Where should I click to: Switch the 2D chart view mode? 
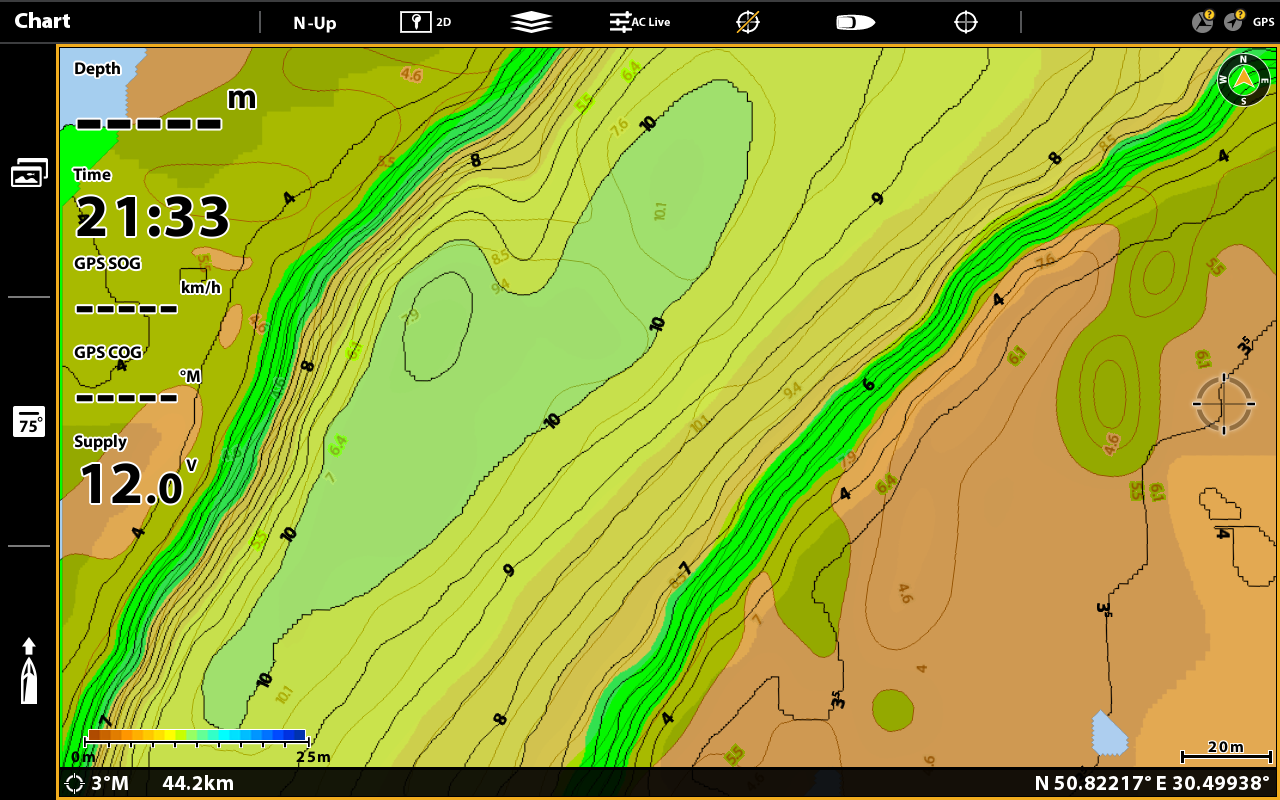coord(425,21)
